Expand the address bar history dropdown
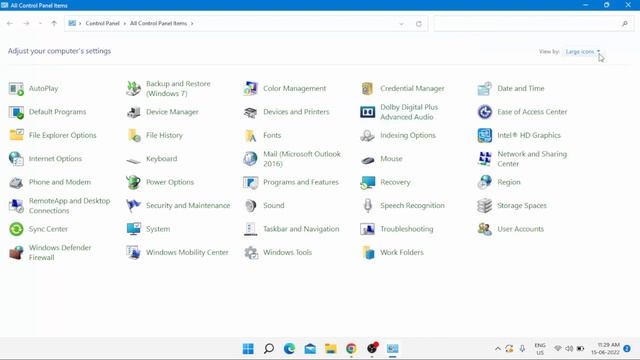This screenshot has height=360, width=640. click(401, 24)
